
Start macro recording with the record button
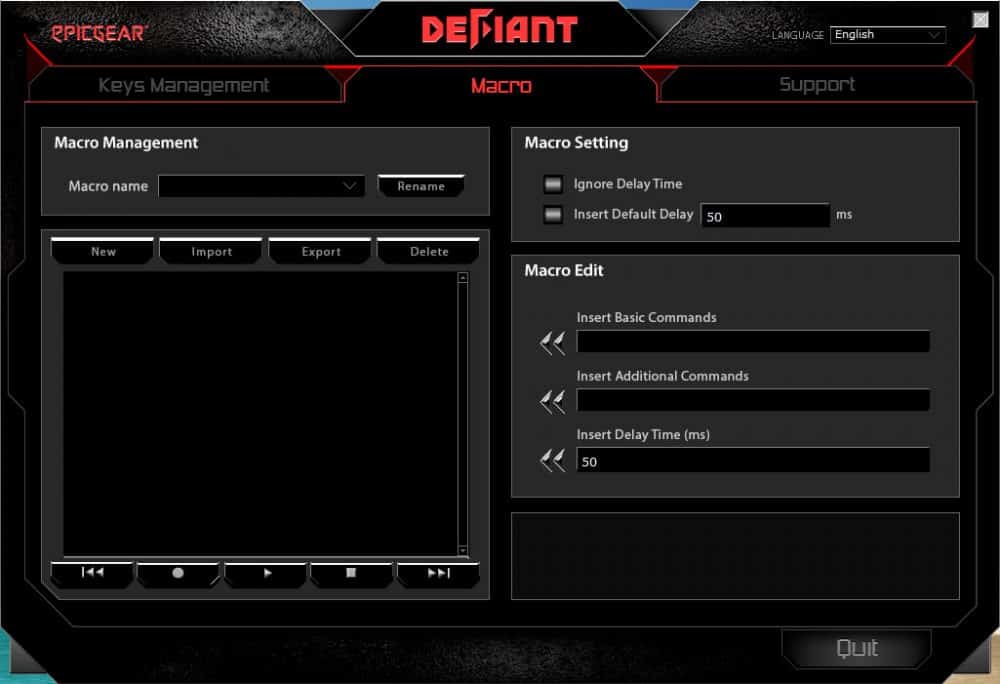click(x=178, y=573)
